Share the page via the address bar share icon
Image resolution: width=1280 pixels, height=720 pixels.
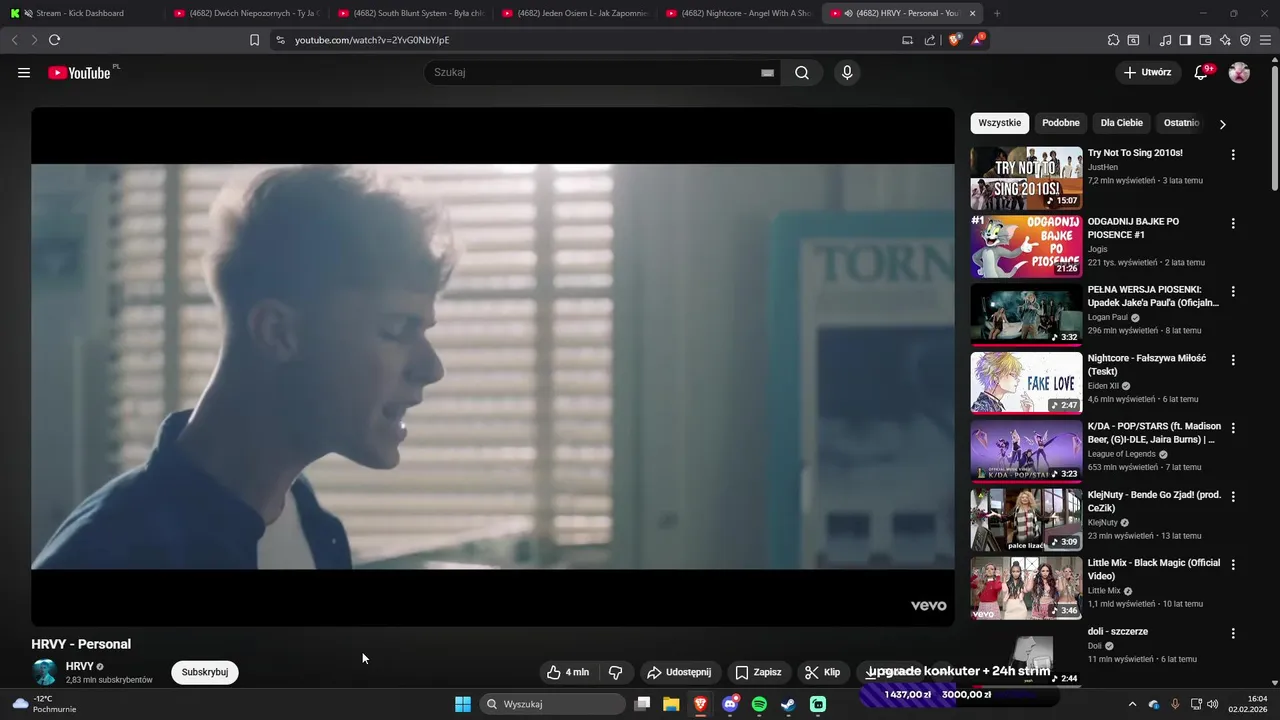(930, 40)
